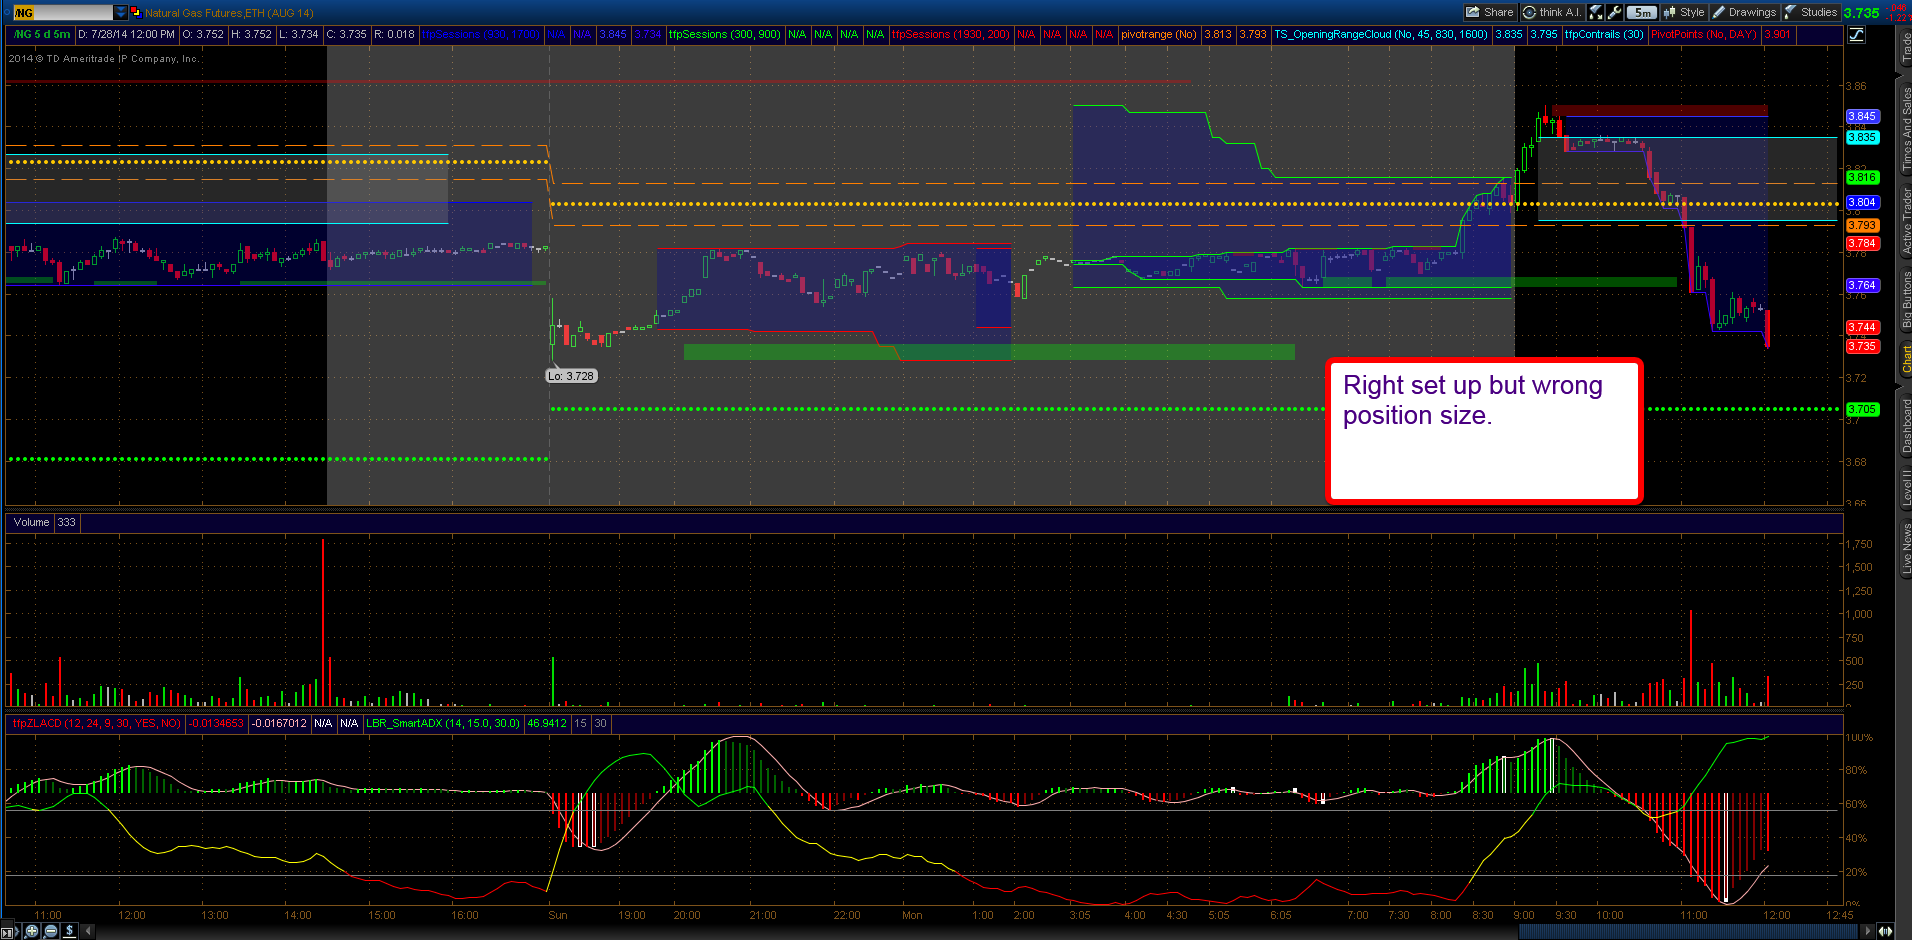This screenshot has width=1912, height=940.
Task: Click the 3.835 cyan price label on the axis
Action: pos(1862,138)
